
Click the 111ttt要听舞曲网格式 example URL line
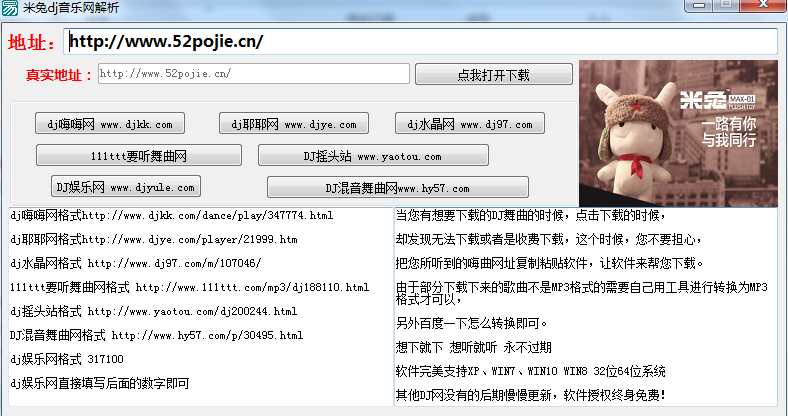pos(189,287)
